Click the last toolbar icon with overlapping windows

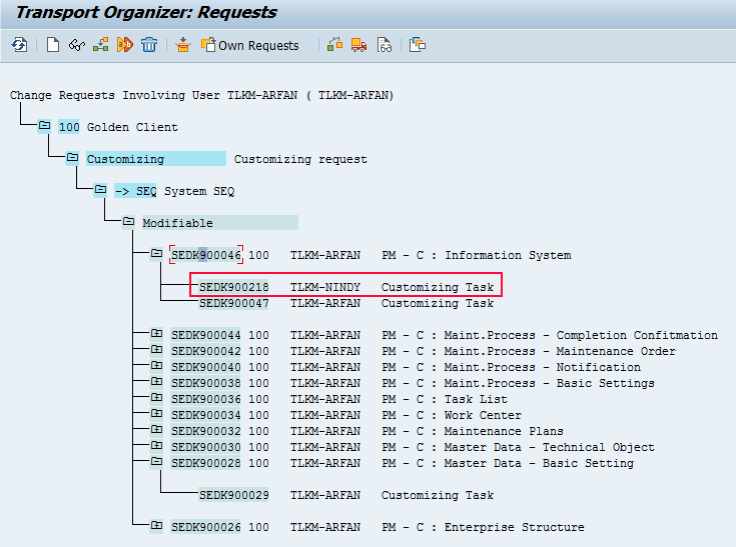click(x=417, y=45)
